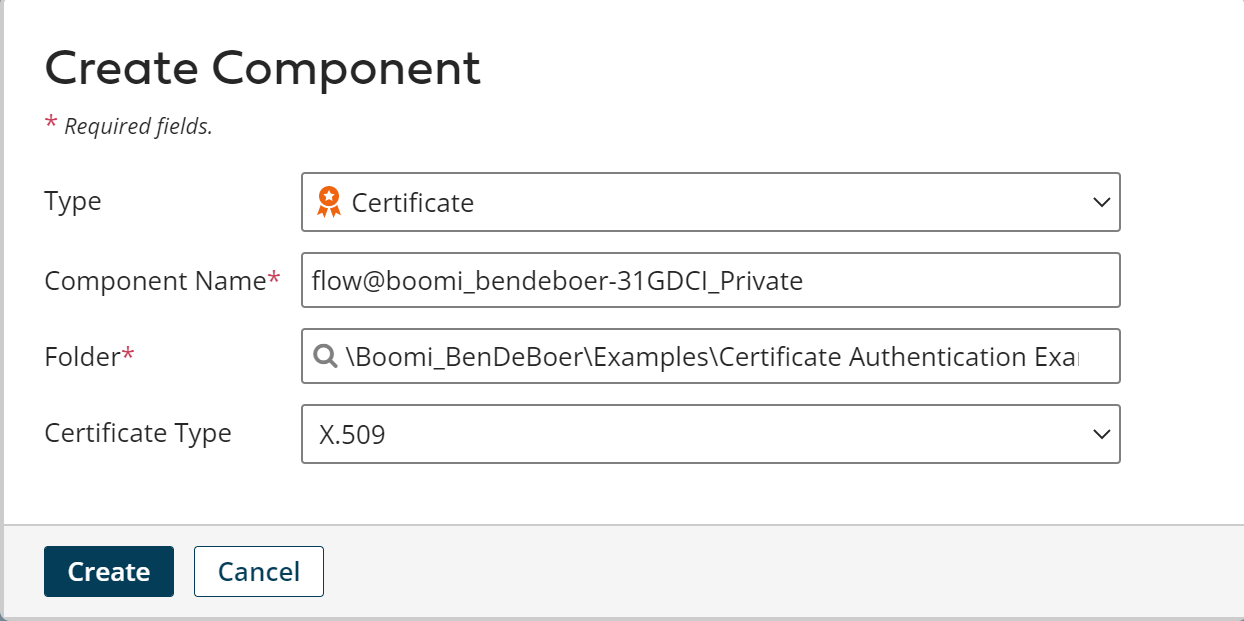Expand the Certificate Type selector showing X.509
Viewport: 1244px width, 621px height.
click(1099, 434)
